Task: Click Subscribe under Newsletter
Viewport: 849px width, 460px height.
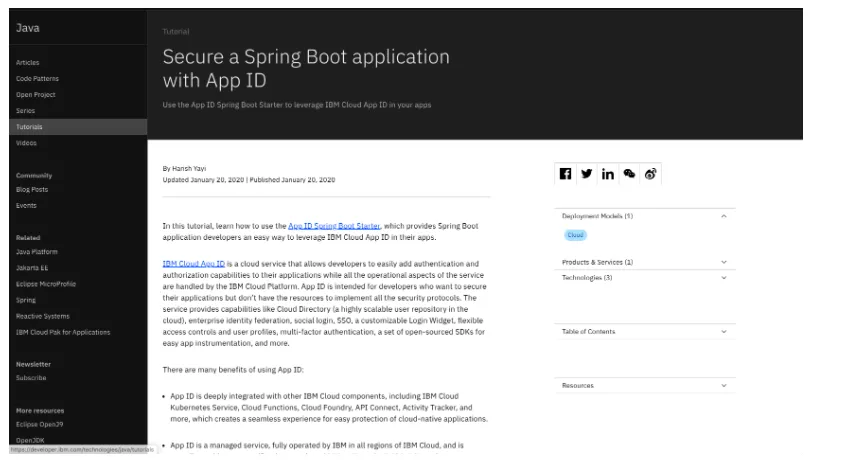Action: pyautogui.click(x=31, y=378)
